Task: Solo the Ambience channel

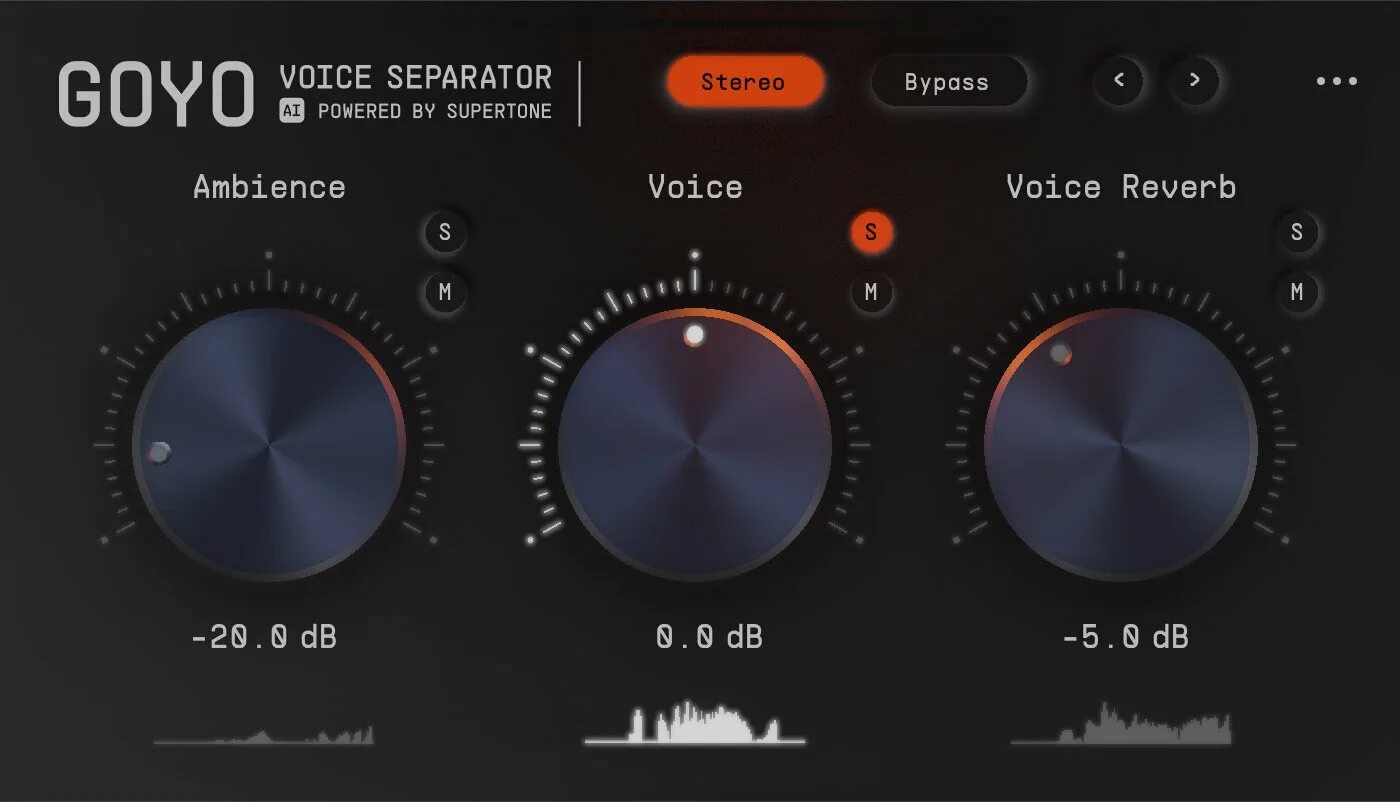Action: 444,232
